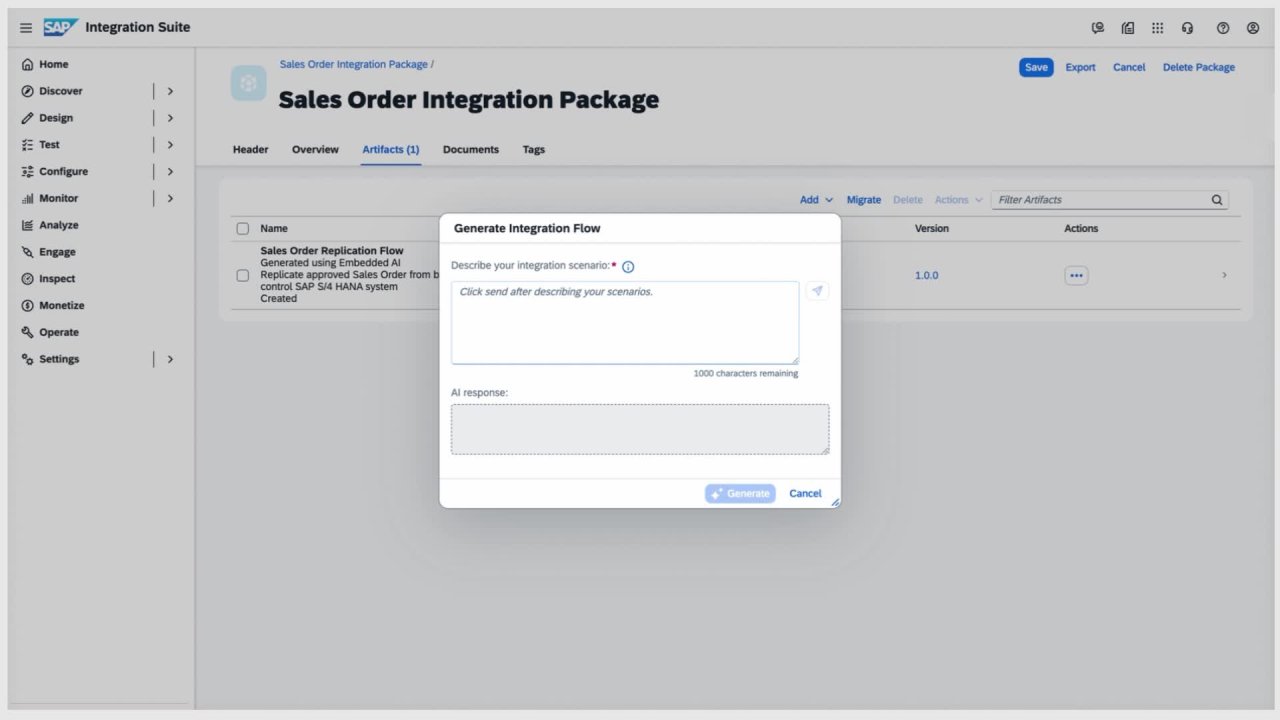Click the send arrow icon in the dialog
The image size is (1280, 720).
point(817,291)
